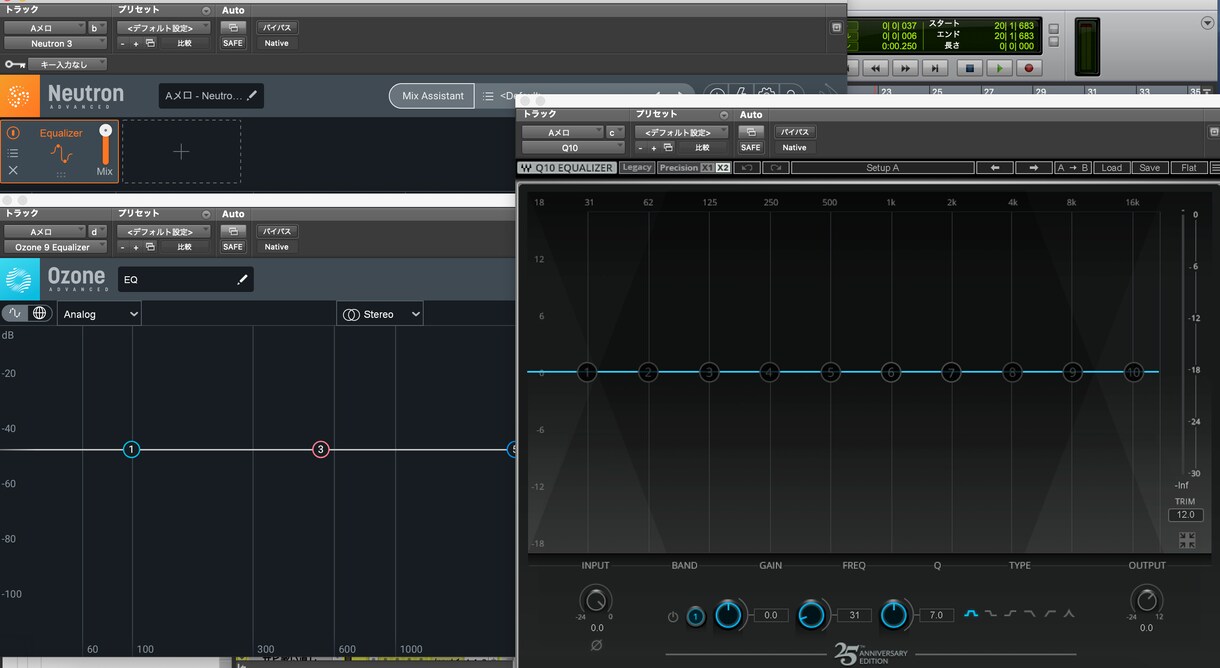This screenshot has width=1220, height=668.
Task: Toggle the Neutron Equalizer module power icon
Action: pyautogui.click(x=13, y=133)
